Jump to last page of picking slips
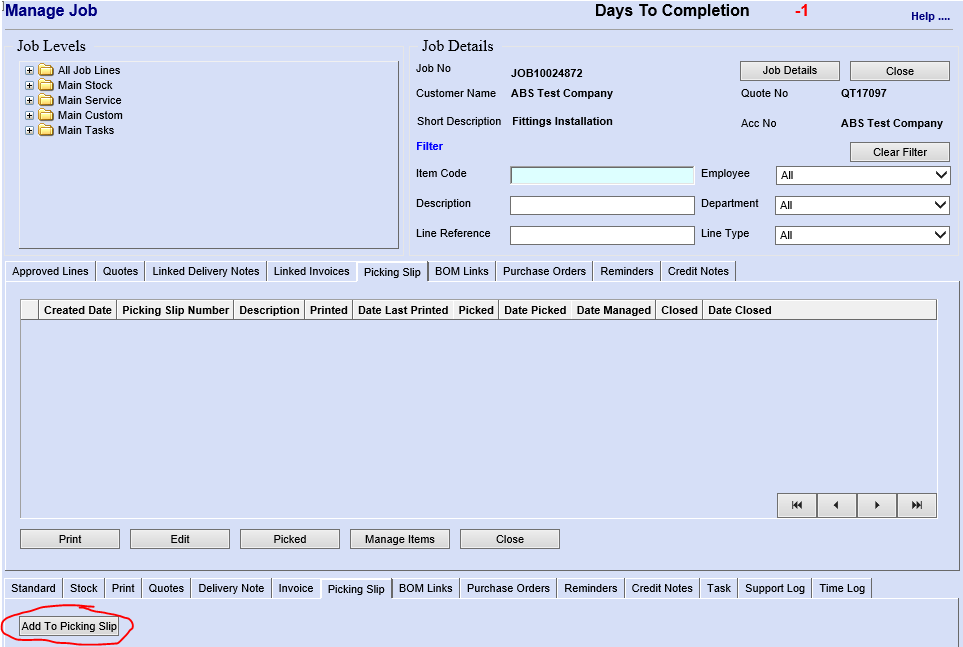Viewport: 963px width, 647px height. click(917, 506)
